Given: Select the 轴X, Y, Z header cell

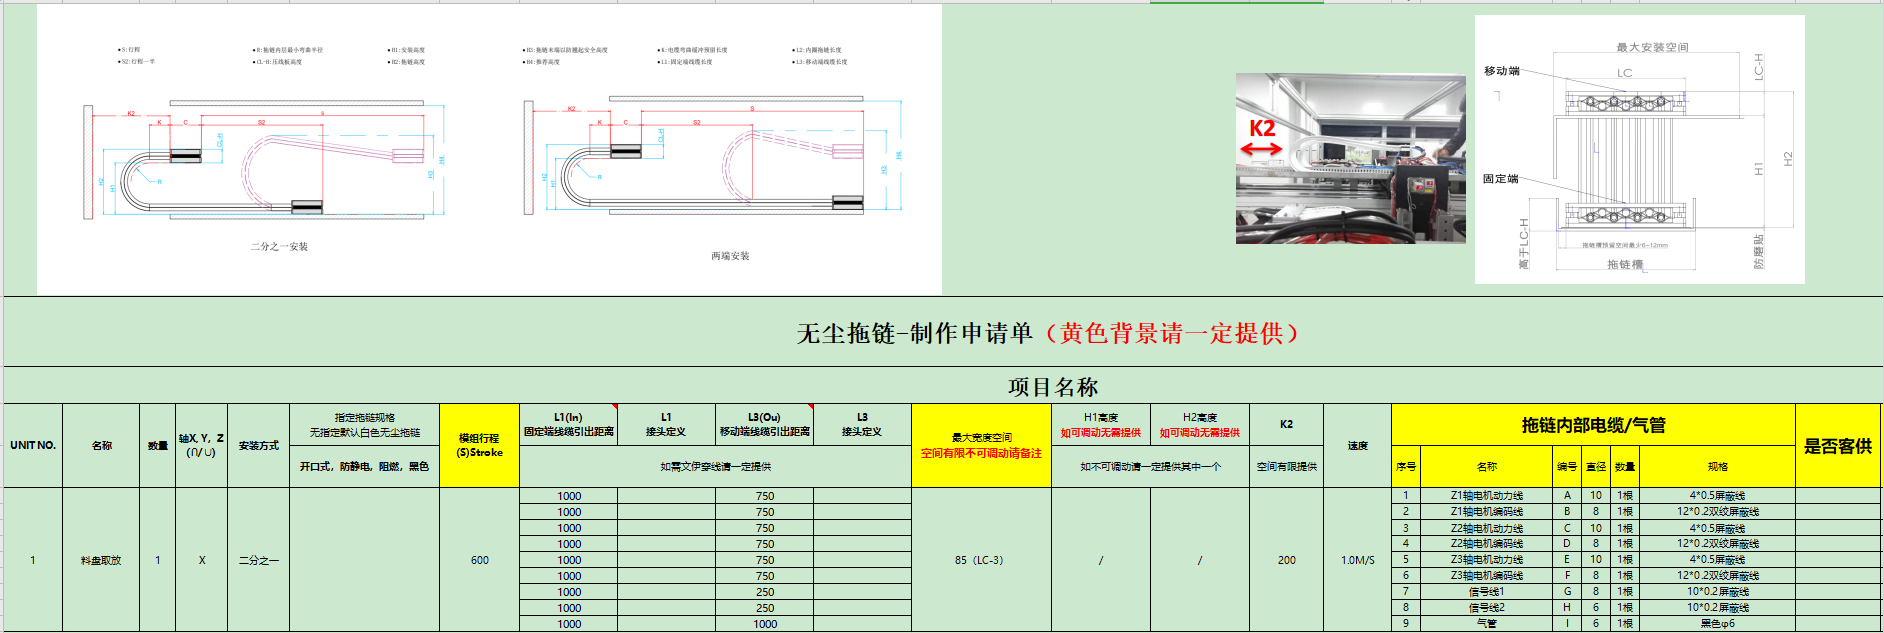Looking at the screenshot, I should coord(201,445).
